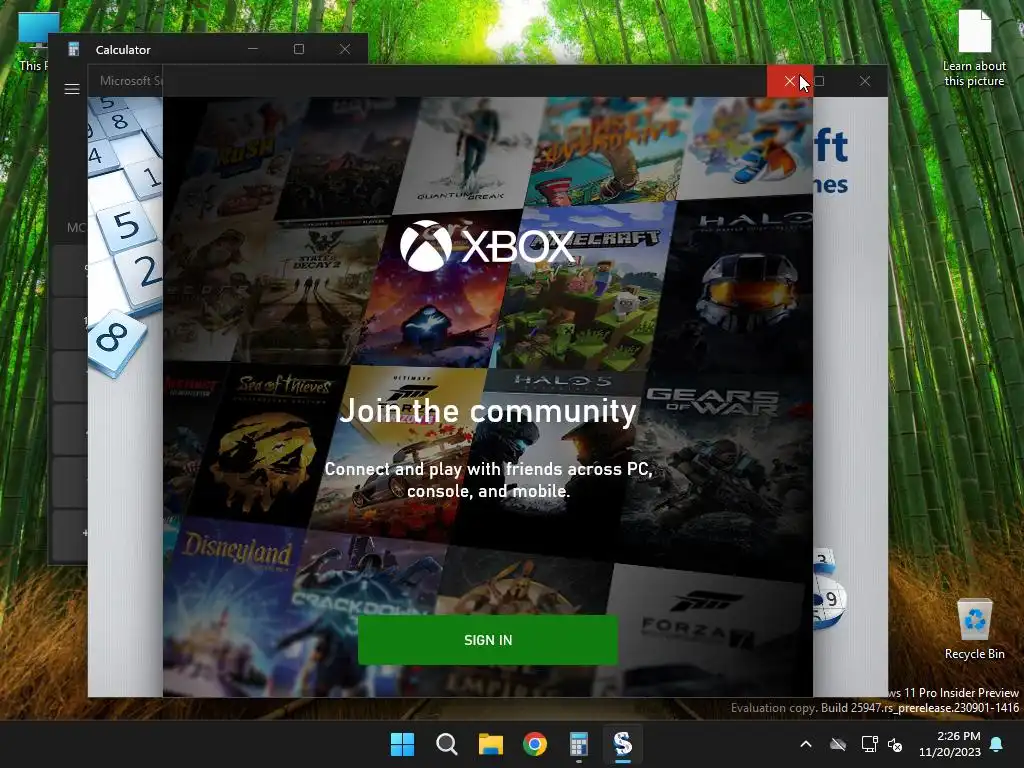Image resolution: width=1024 pixels, height=768 pixels.
Task: Maximize the Microsoft Sudoku window
Action: point(820,81)
